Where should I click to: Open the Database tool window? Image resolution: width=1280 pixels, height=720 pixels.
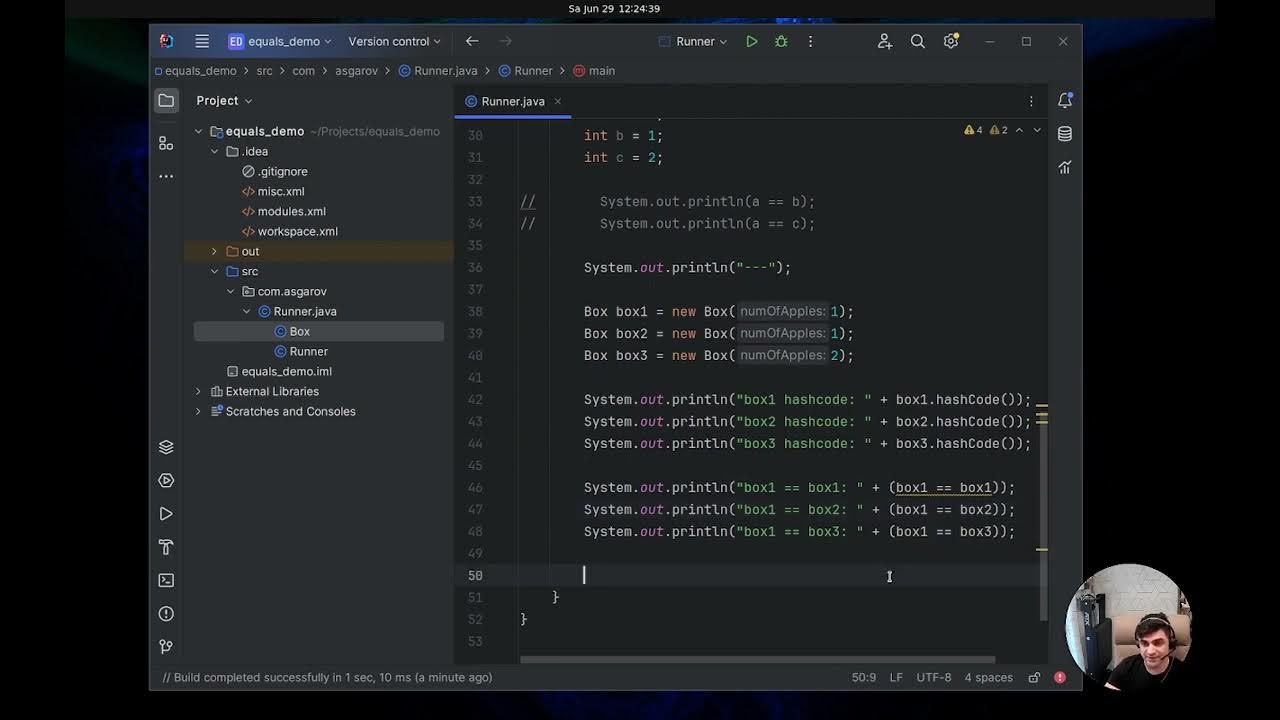[x=1065, y=133]
